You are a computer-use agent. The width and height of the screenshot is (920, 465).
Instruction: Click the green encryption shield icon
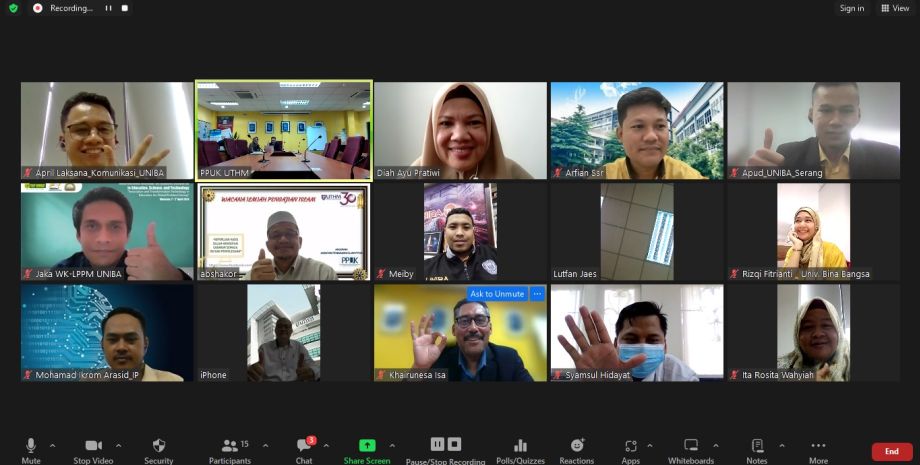pos(13,8)
